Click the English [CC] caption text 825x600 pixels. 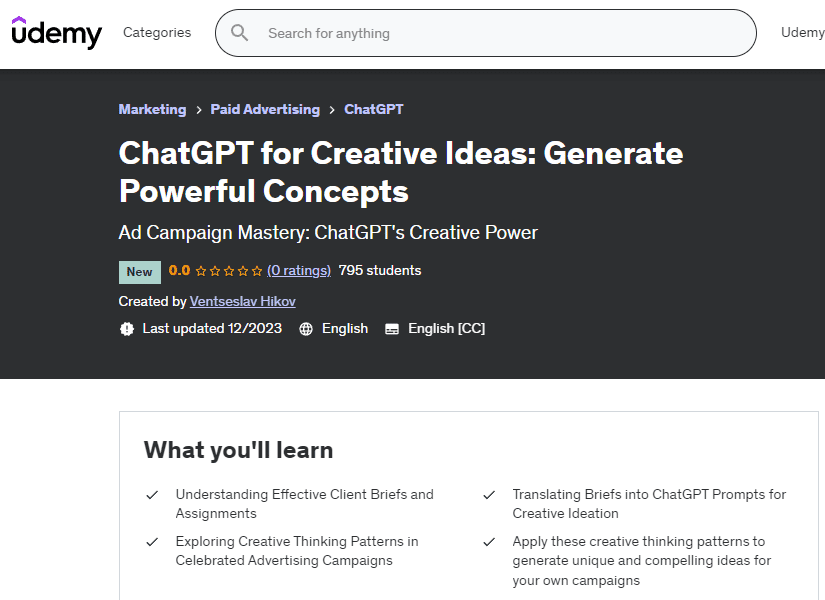click(x=447, y=328)
